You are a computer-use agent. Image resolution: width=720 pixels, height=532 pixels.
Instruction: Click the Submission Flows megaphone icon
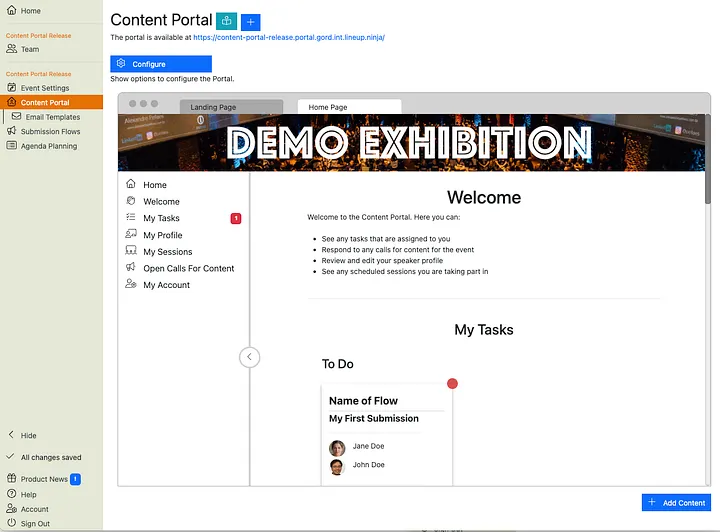click(x=11, y=131)
